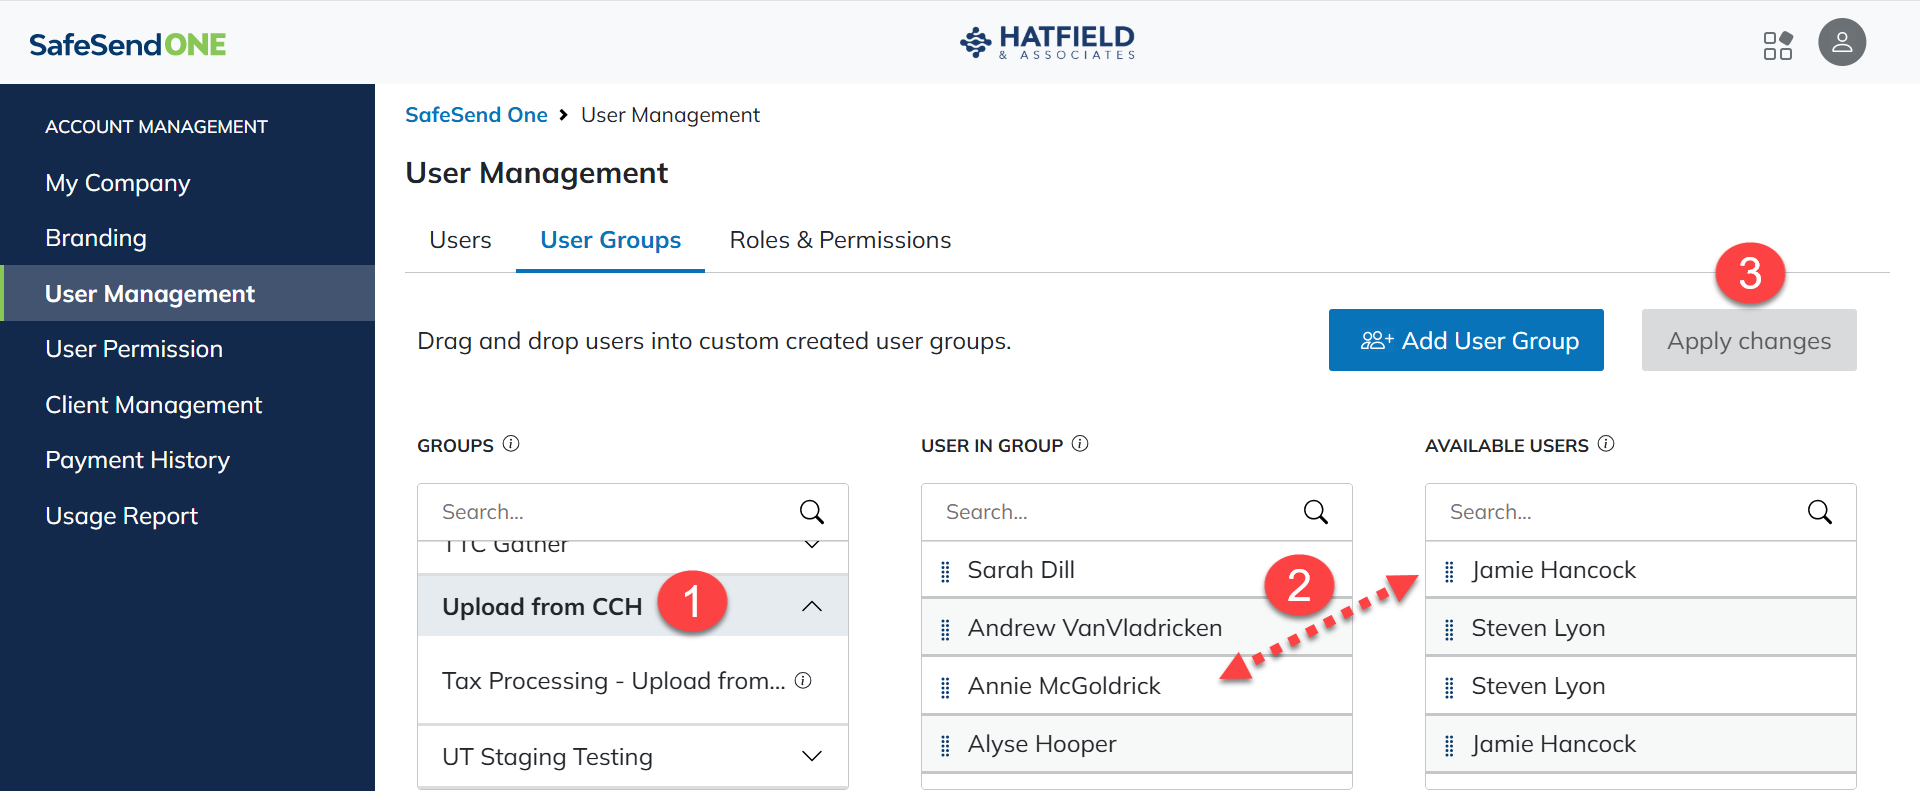The height and width of the screenshot is (791, 1920).
Task: Click the Groups info icon
Action: click(x=511, y=444)
